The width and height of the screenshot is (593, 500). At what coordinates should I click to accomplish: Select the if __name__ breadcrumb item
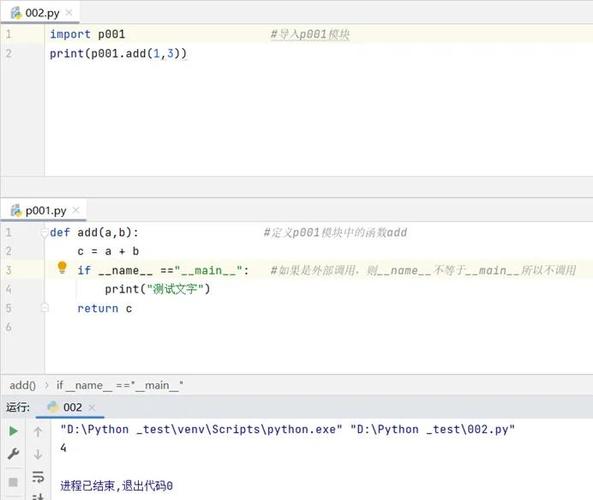120,385
